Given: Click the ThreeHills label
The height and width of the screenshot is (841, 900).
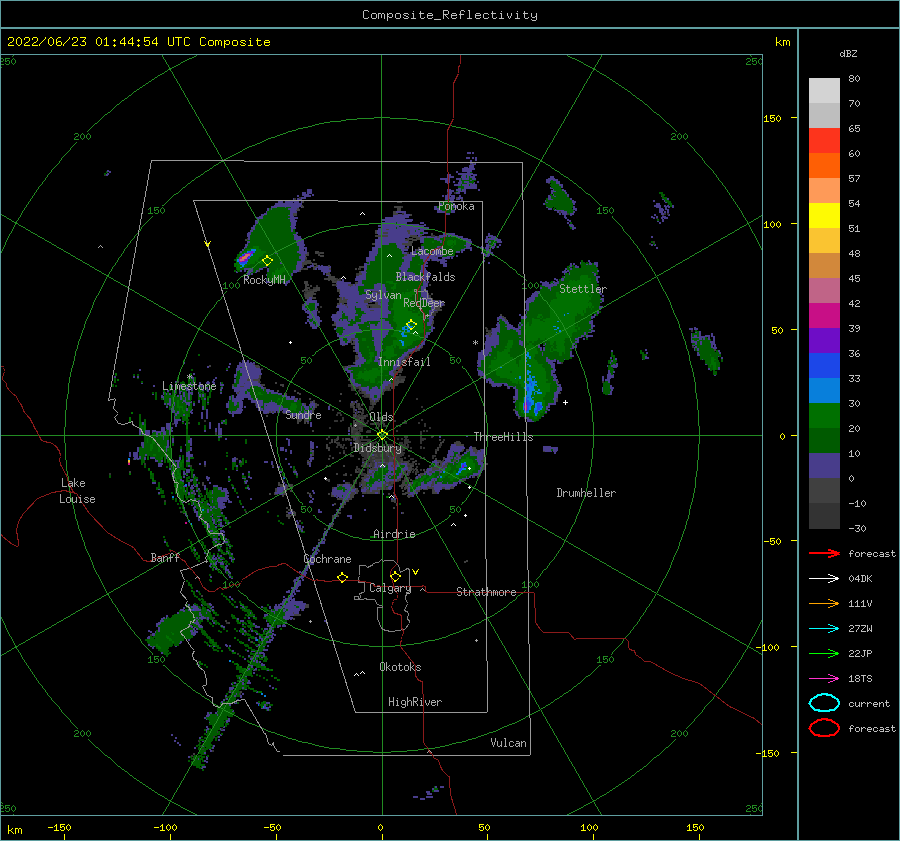Looking at the screenshot, I should pos(503,437).
